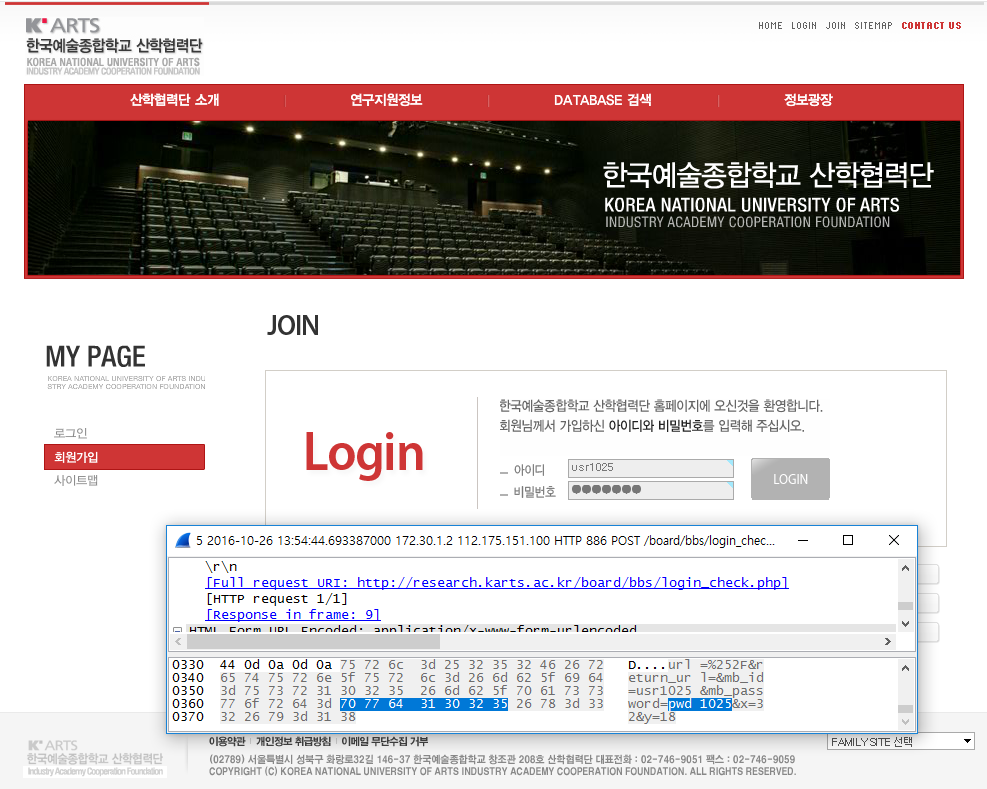Click ASCII text =usr1025 &mb_pass
987x789 pixels.
tap(696, 691)
